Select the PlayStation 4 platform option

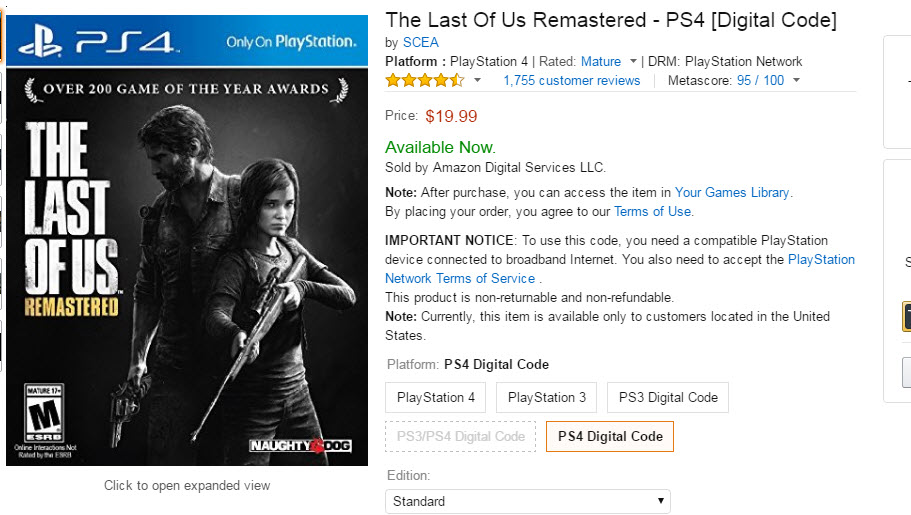pyautogui.click(x=436, y=397)
